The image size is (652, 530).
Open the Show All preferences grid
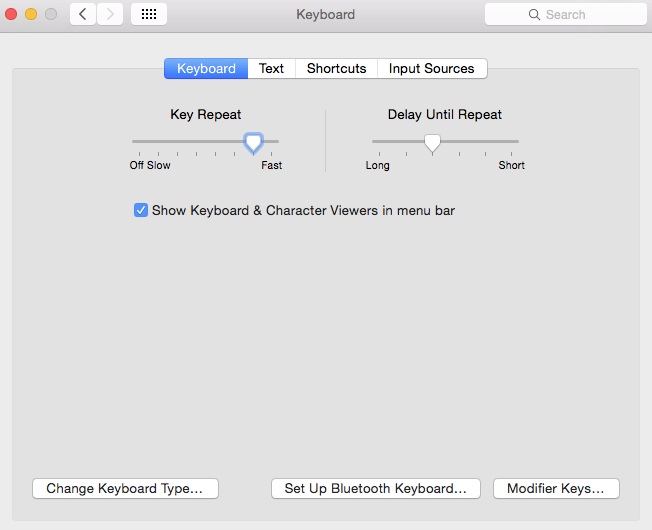point(149,14)
